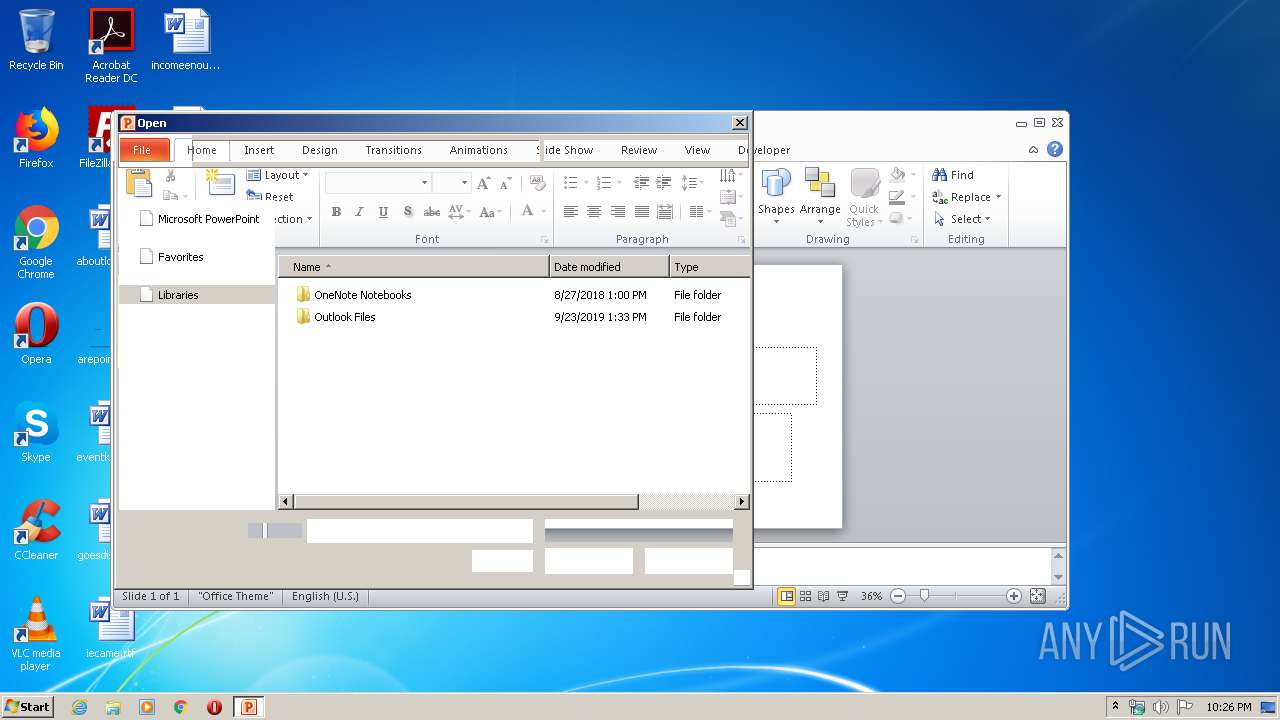Click the zoom slider handle
Screen dimensions: 1280x720
point(925,596)
